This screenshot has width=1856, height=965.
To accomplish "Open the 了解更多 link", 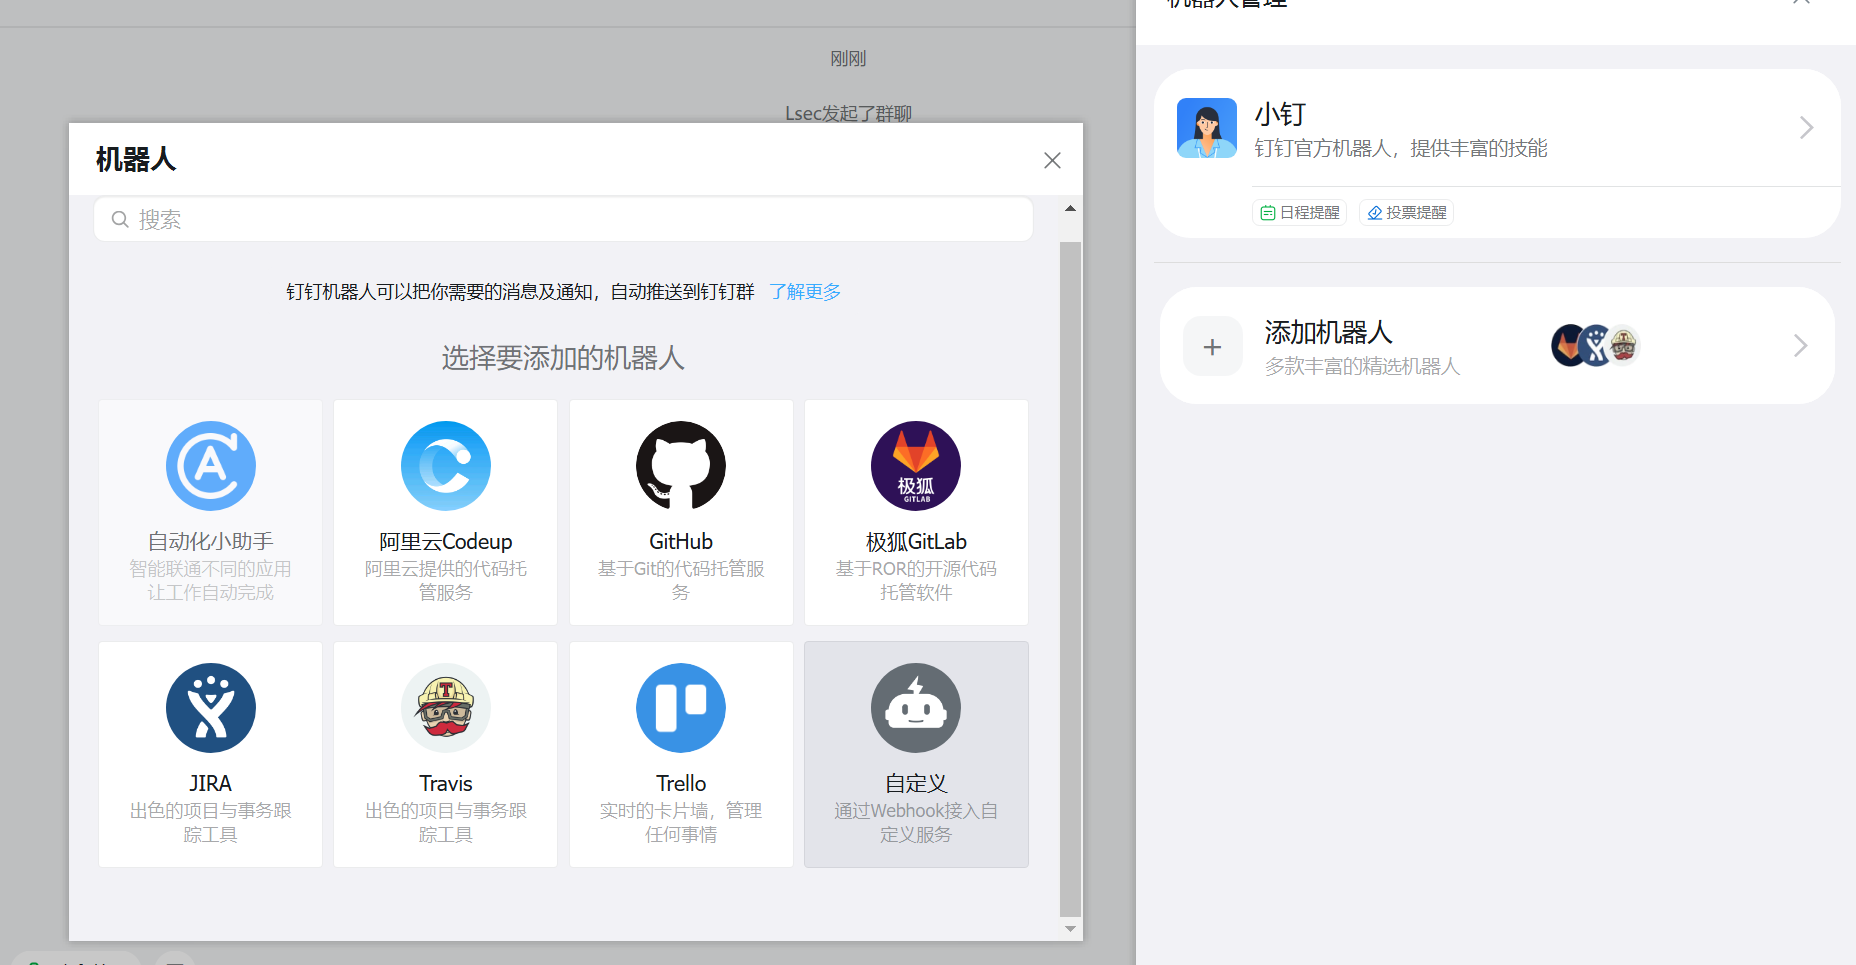I will 805,292.
